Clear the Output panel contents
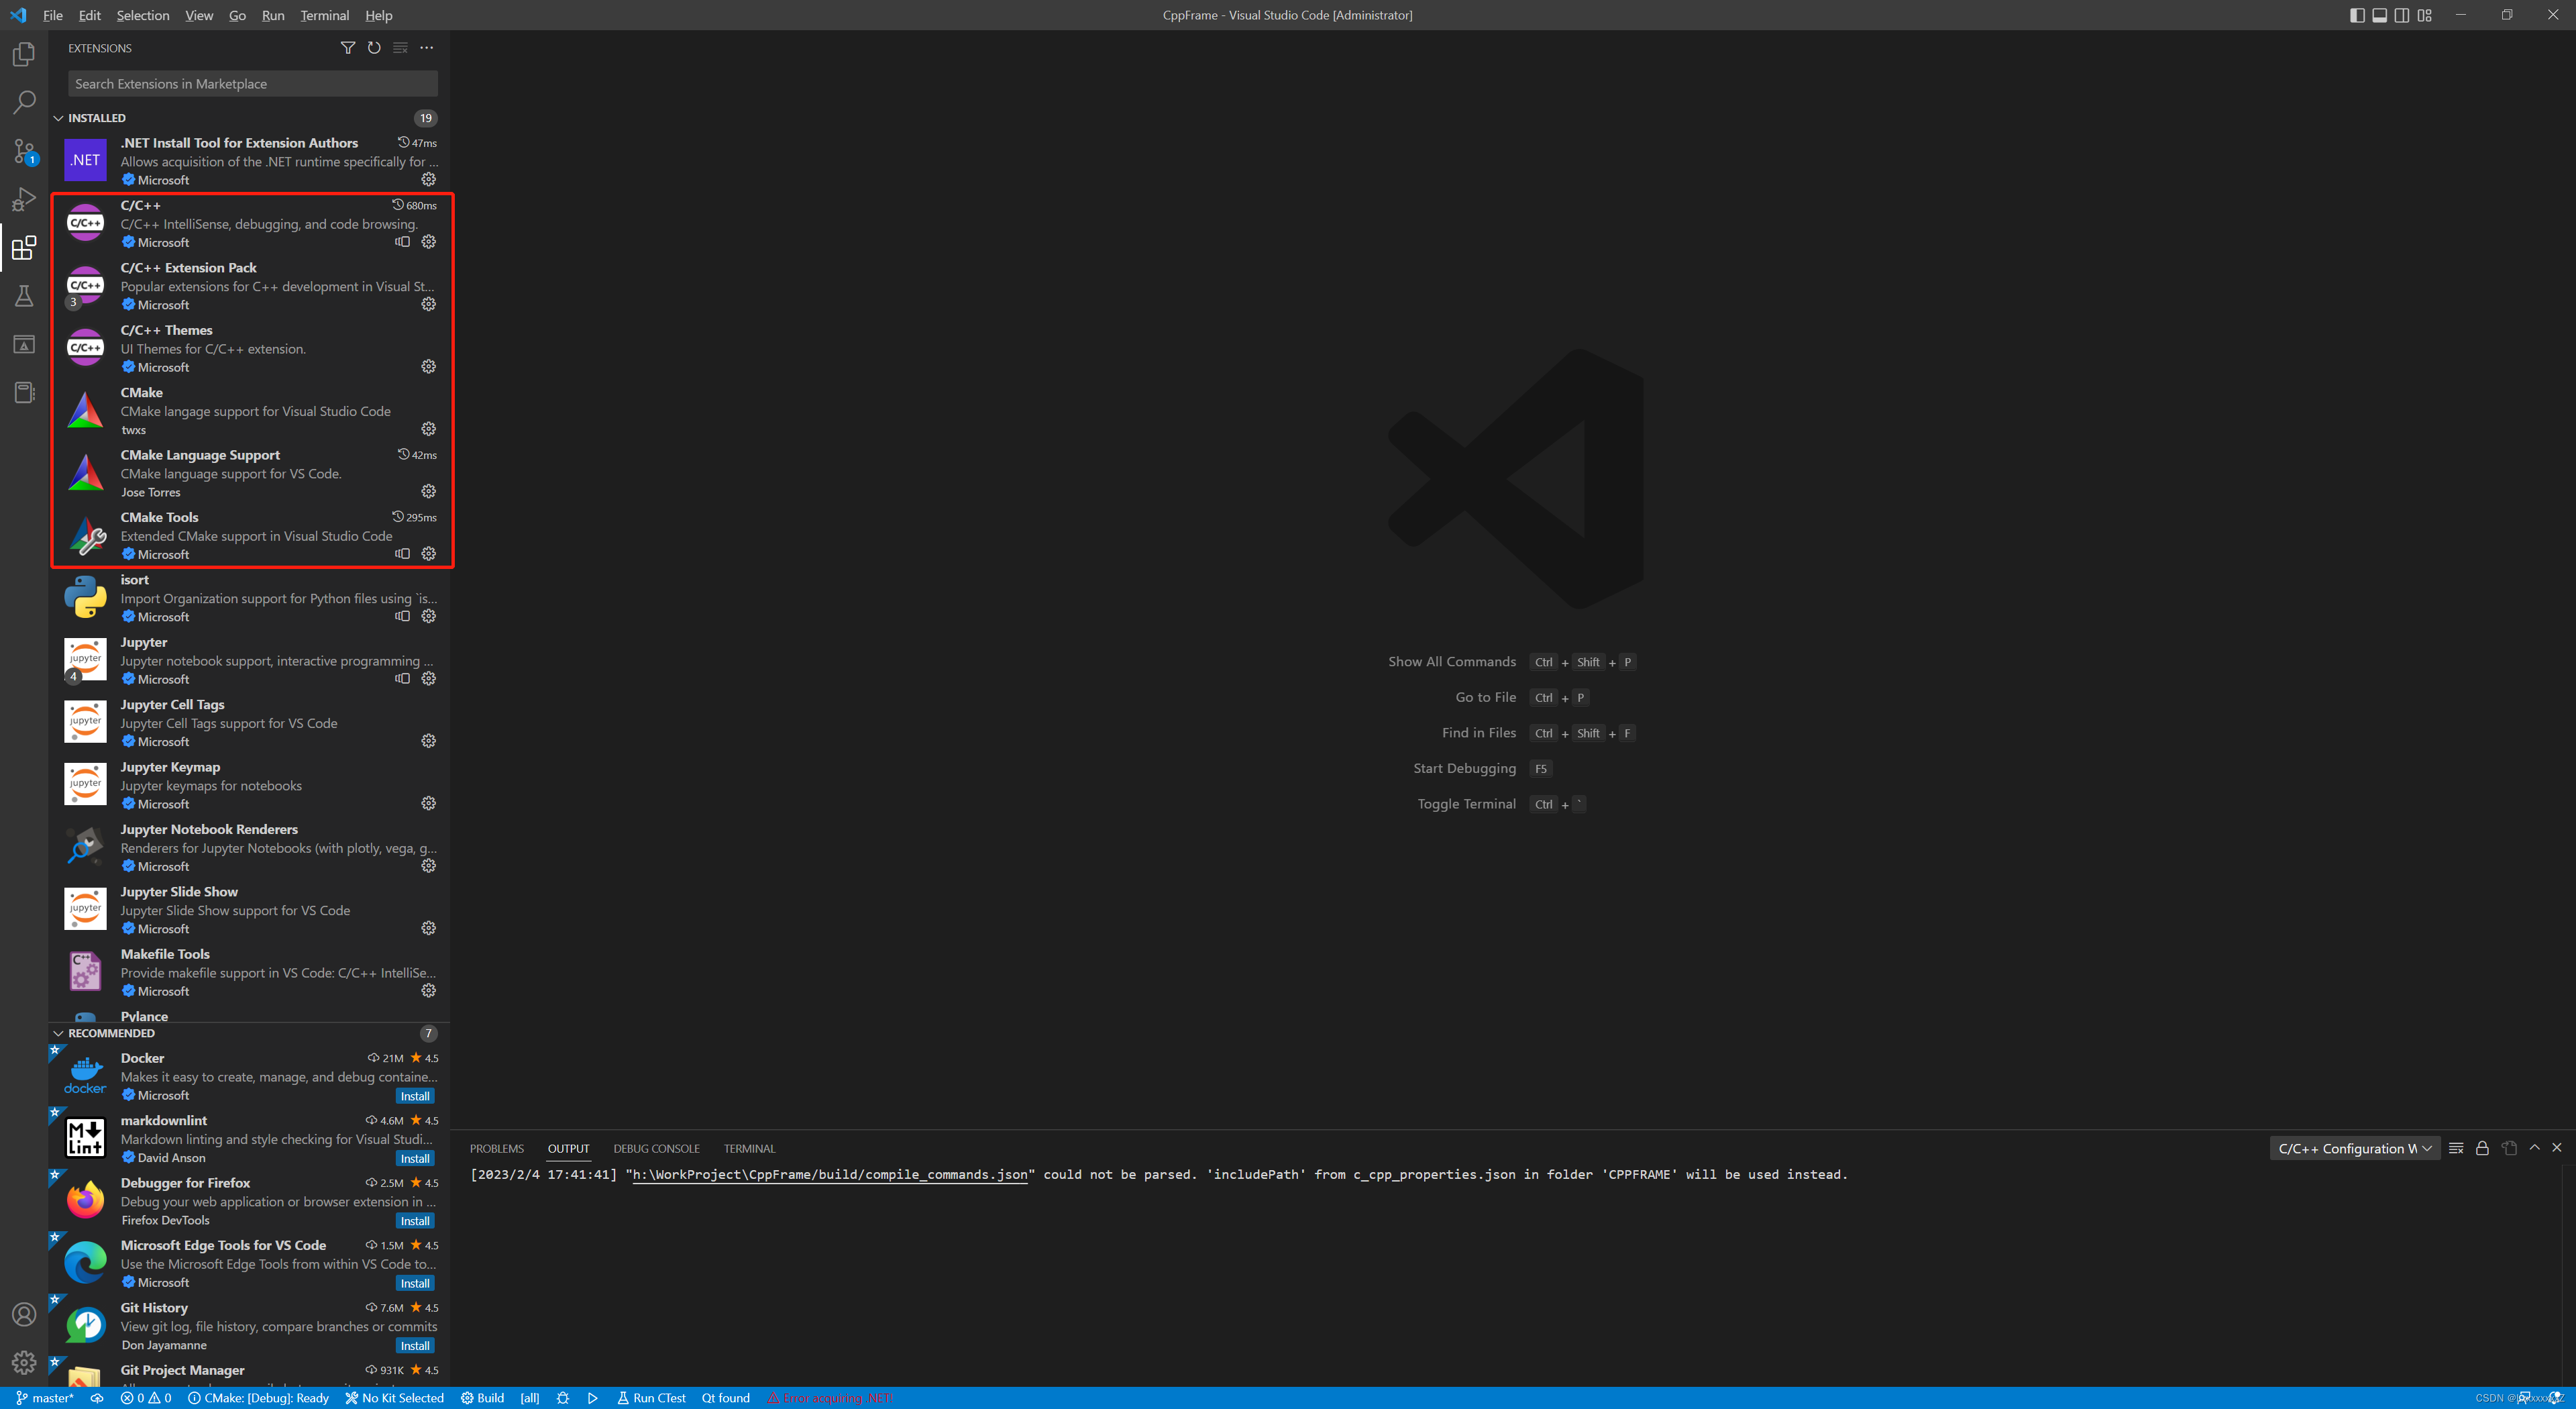Image resolution: width=2576 pixels, height=1409 pixels. (x=2457, y=1148)
